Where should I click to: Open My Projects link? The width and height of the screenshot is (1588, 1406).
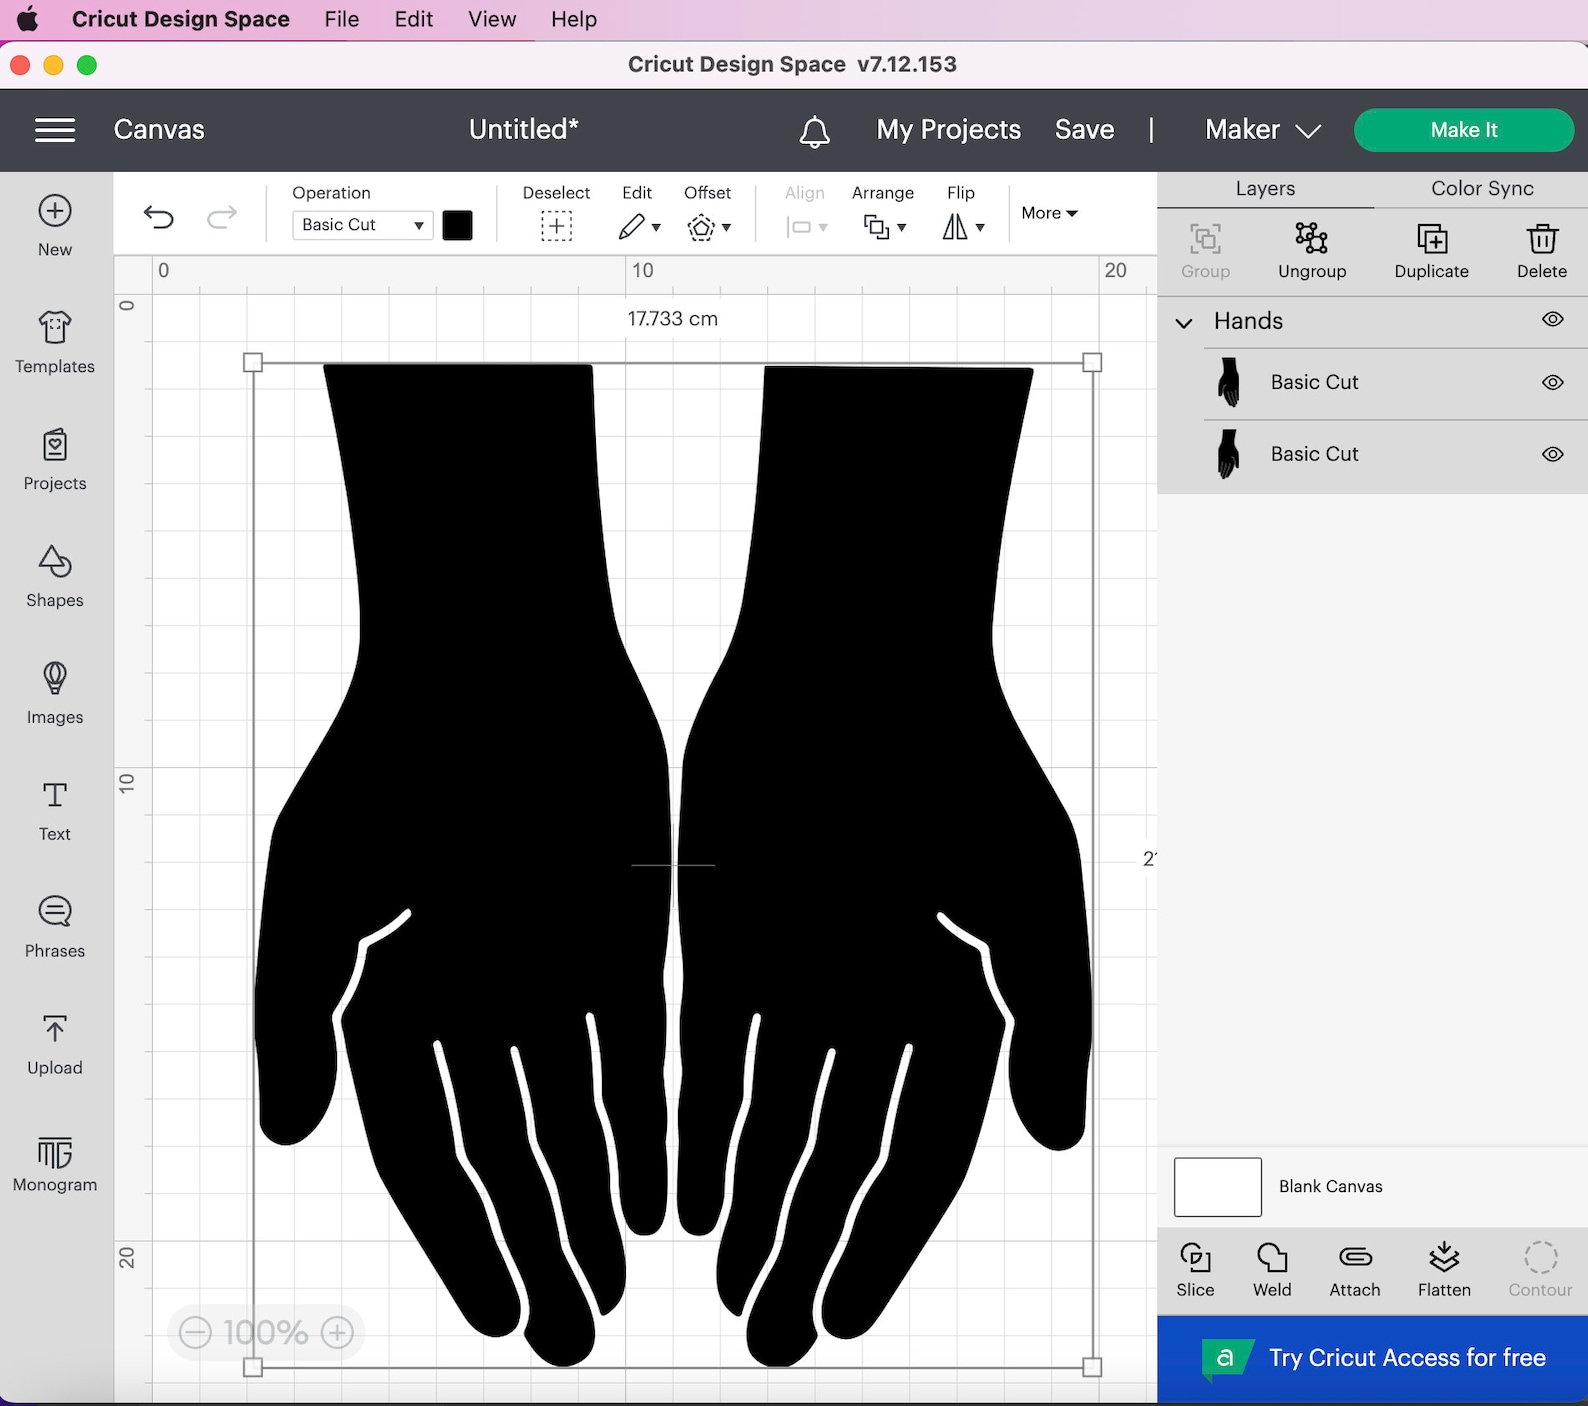(x=949, y=130)
